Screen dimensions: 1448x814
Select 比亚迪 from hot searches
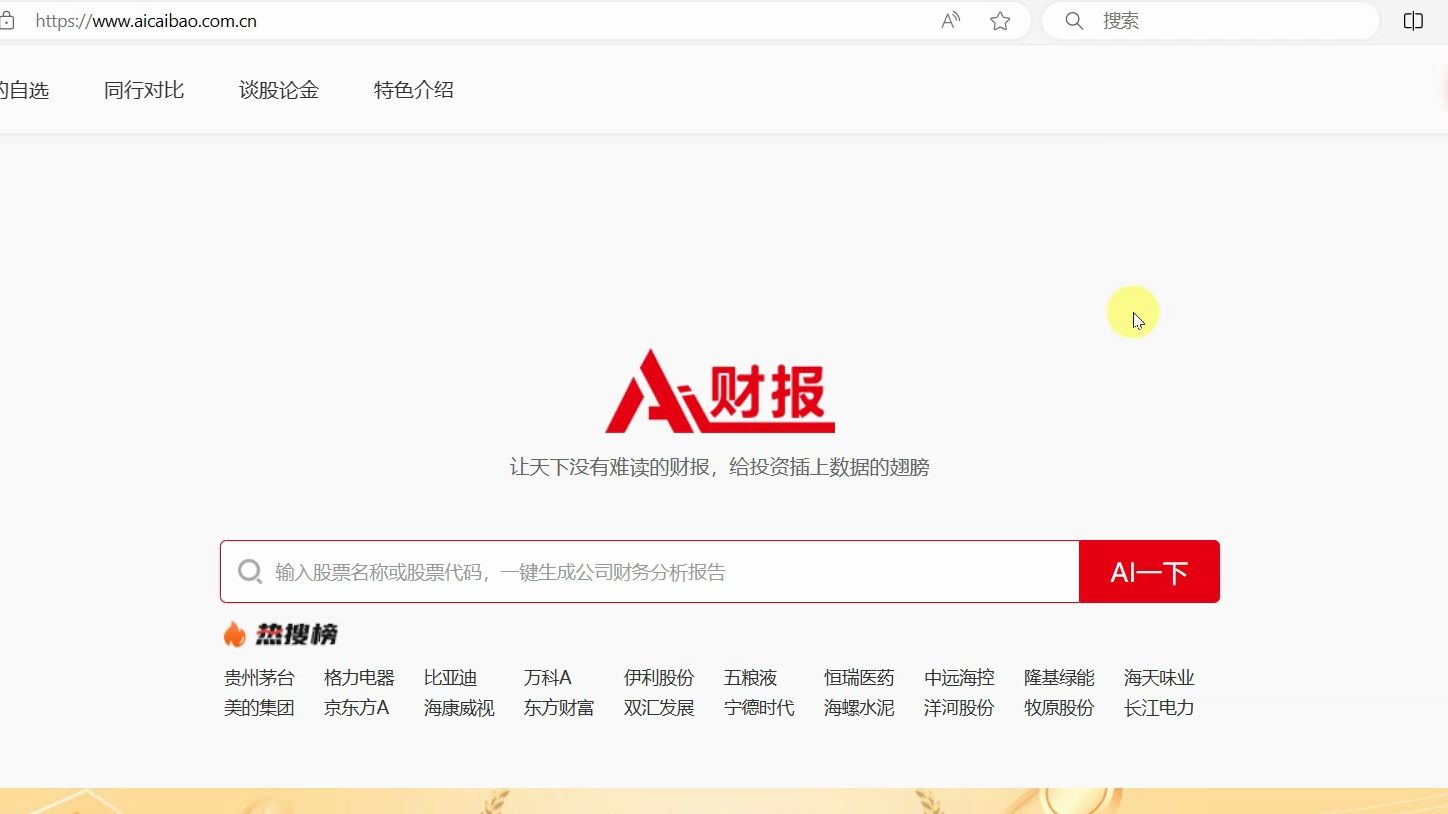tap(450, 678)
